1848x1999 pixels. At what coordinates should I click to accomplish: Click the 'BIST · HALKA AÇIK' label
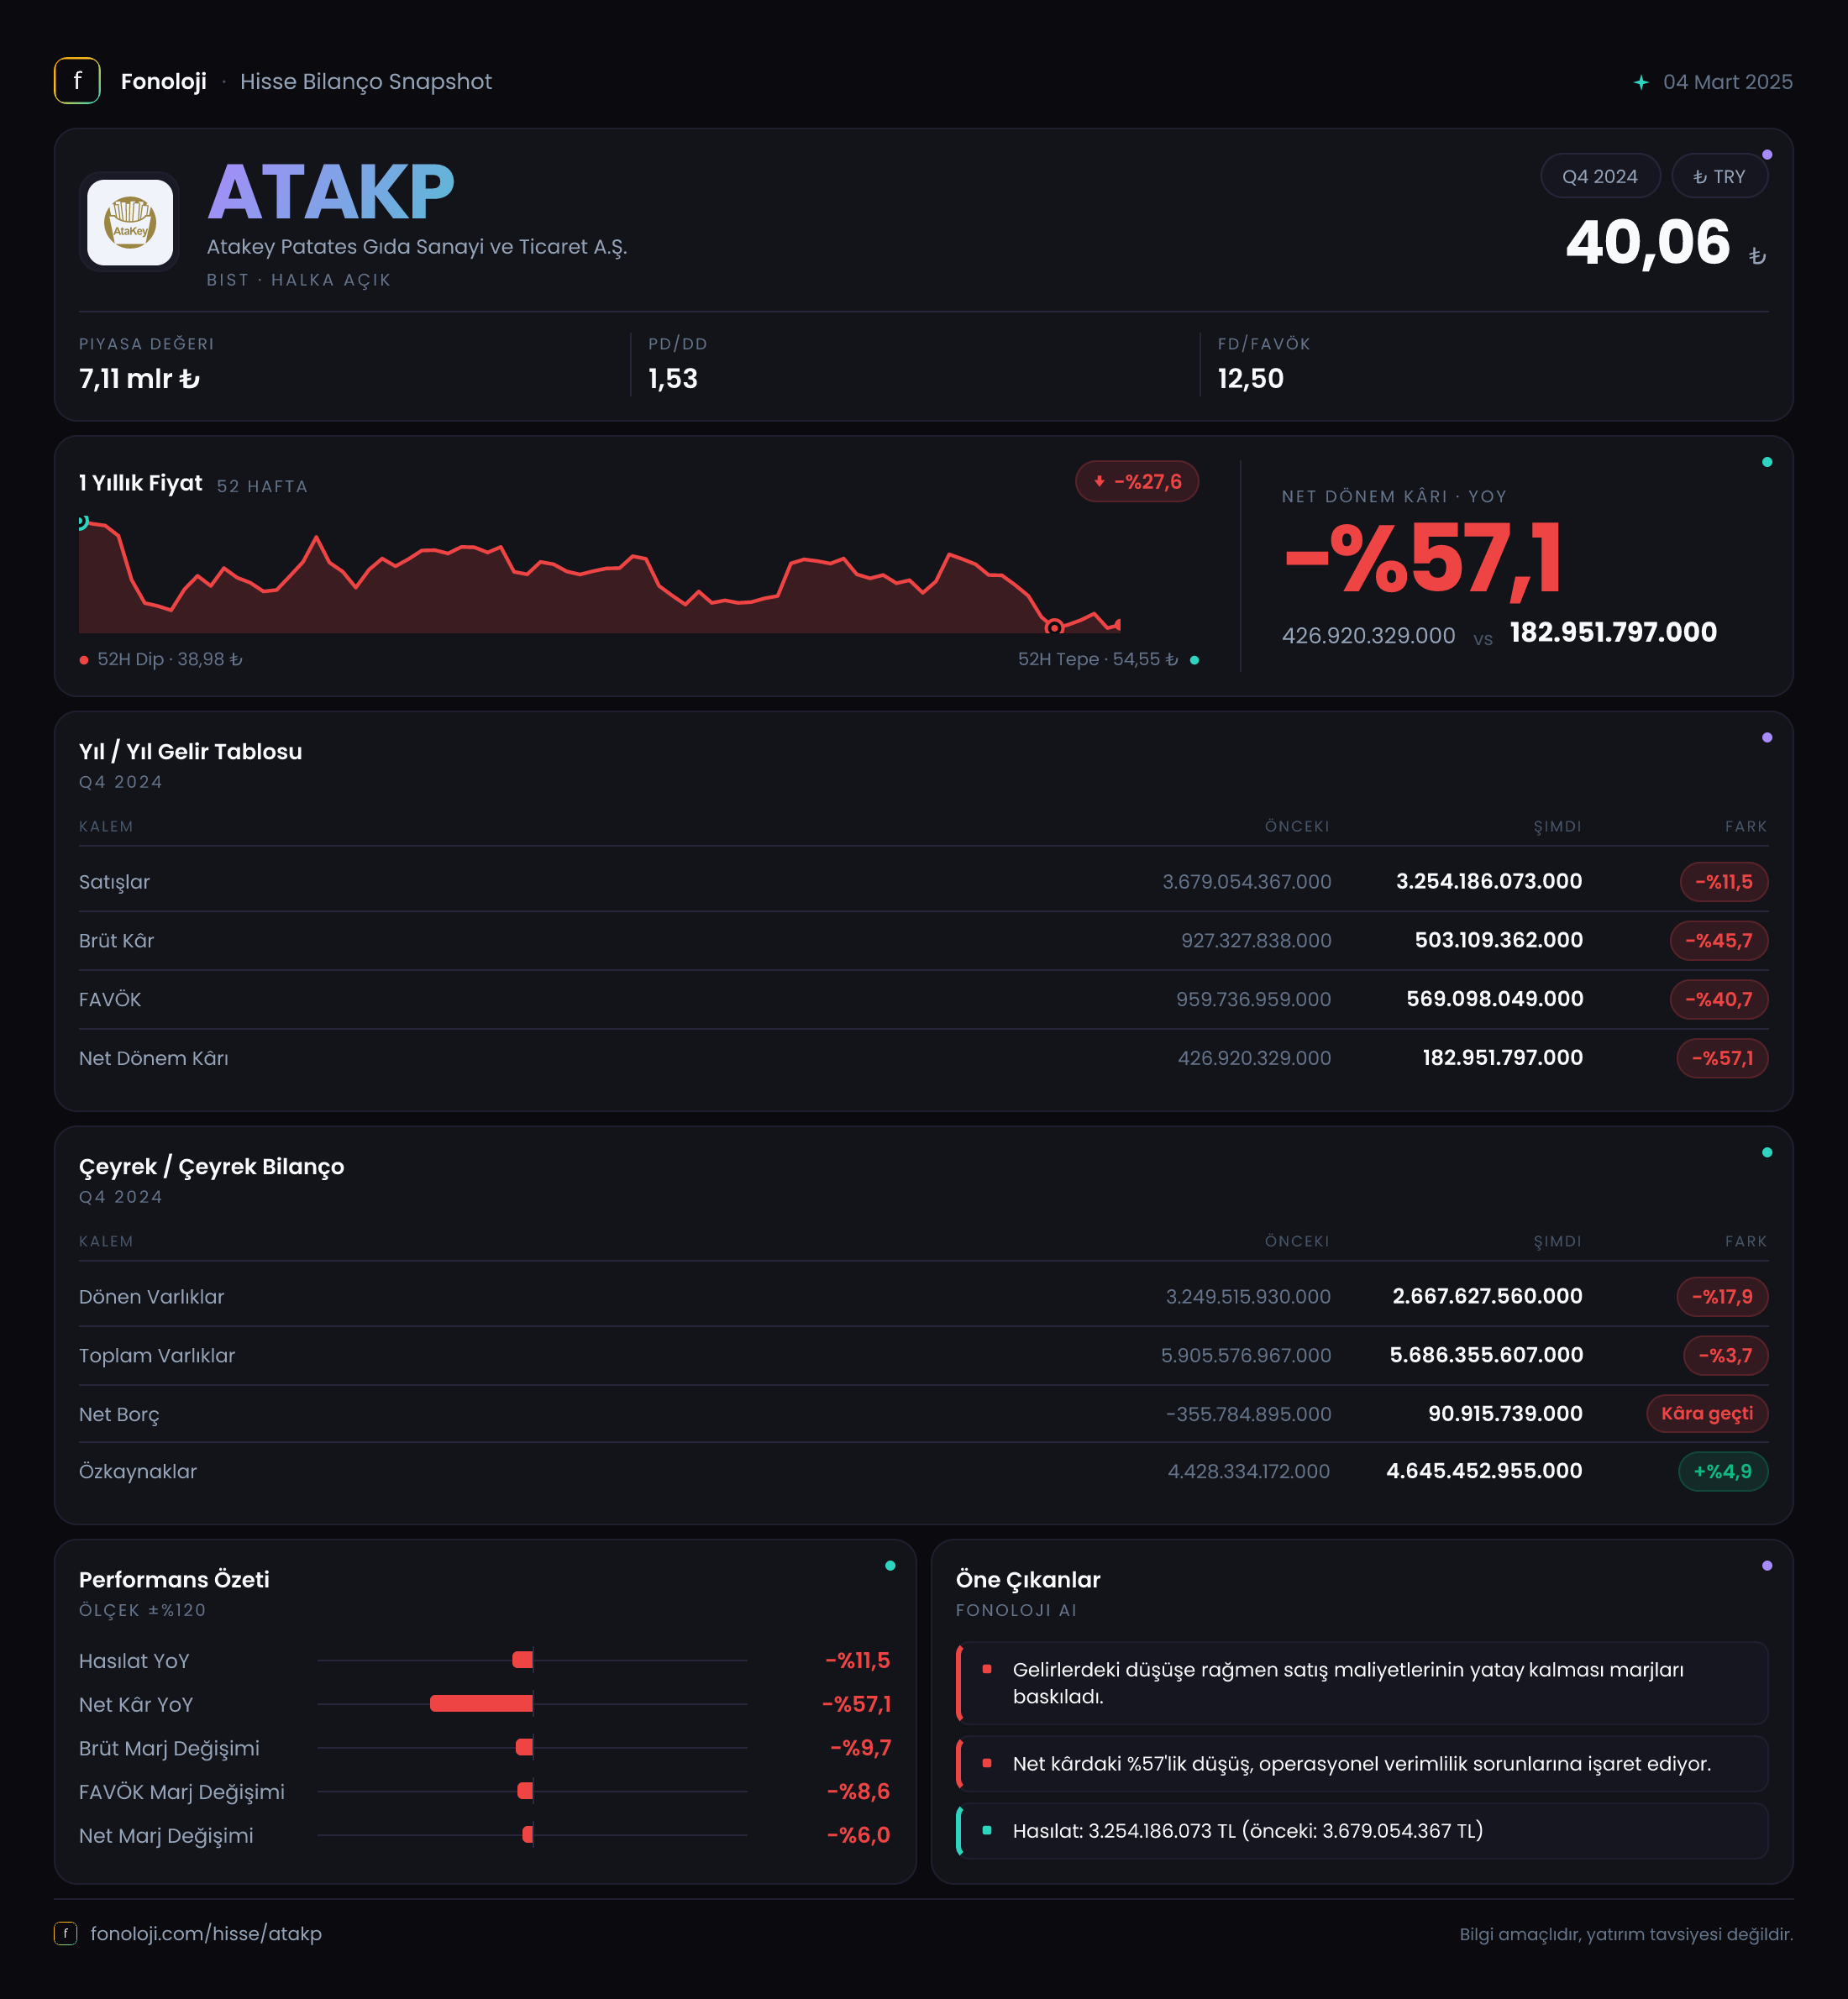click(x=298, y=280)
